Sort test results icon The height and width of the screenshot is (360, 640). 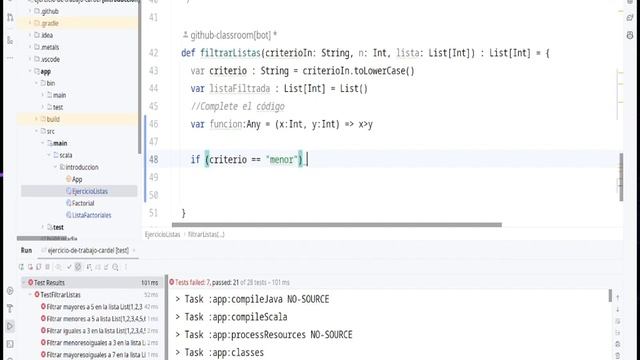click(89, 267)
